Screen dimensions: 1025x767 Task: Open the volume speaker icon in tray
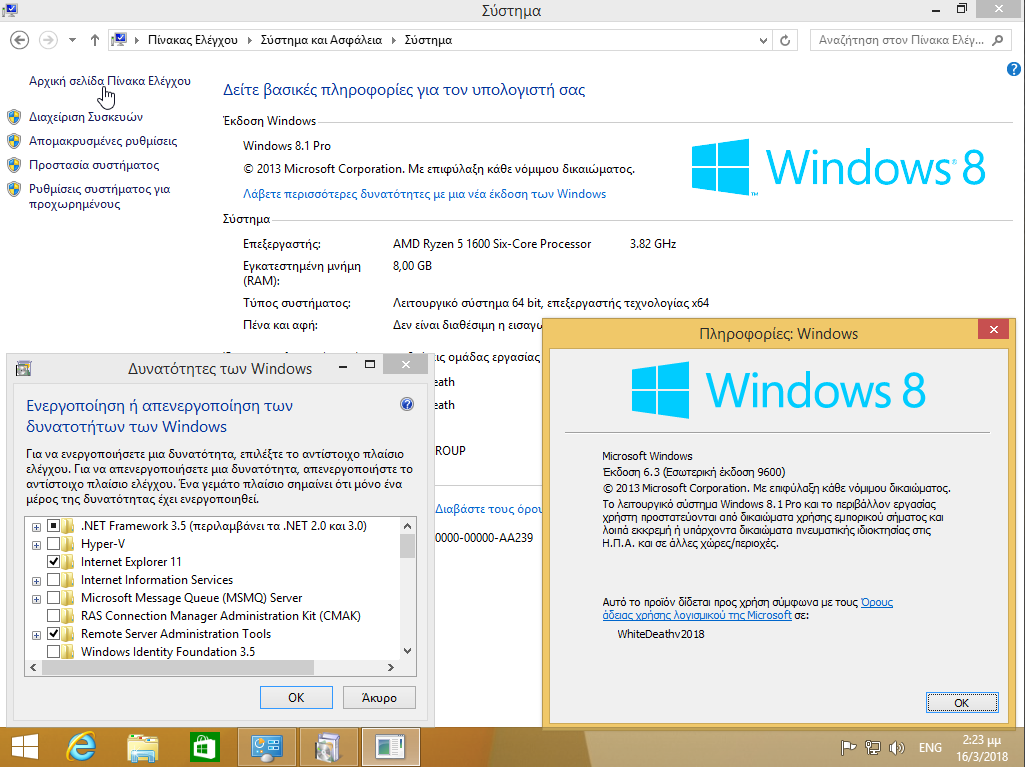pos(896,747)
